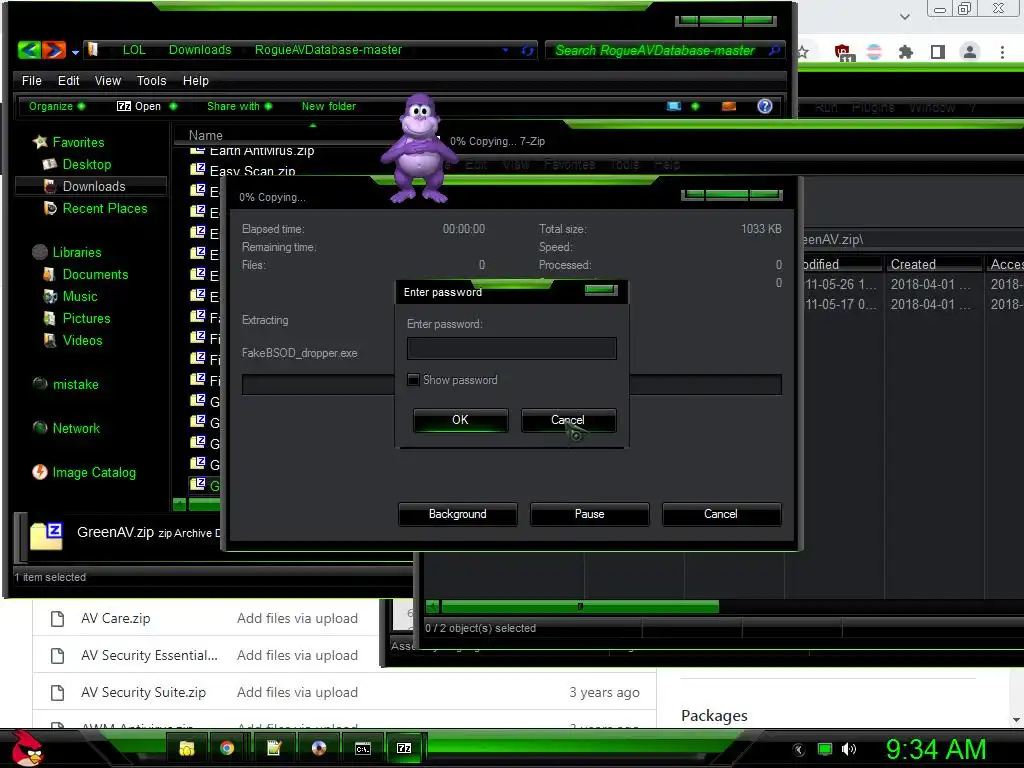Image resolution: width=1024 pixels, height=768 pixels.
Task: Click the blue help question mark icon
Action: click(x=765, y=106)
